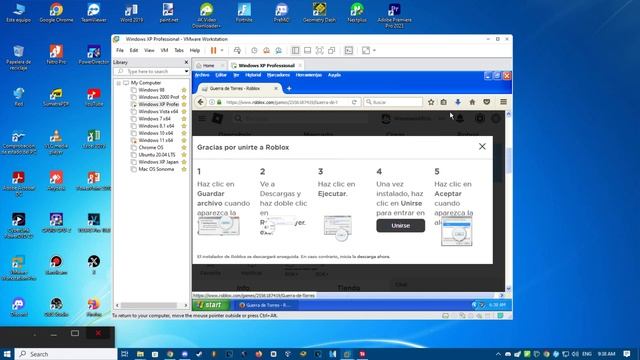Close the Gracias por unirte a Roblox dialog

tap(482, 147)
